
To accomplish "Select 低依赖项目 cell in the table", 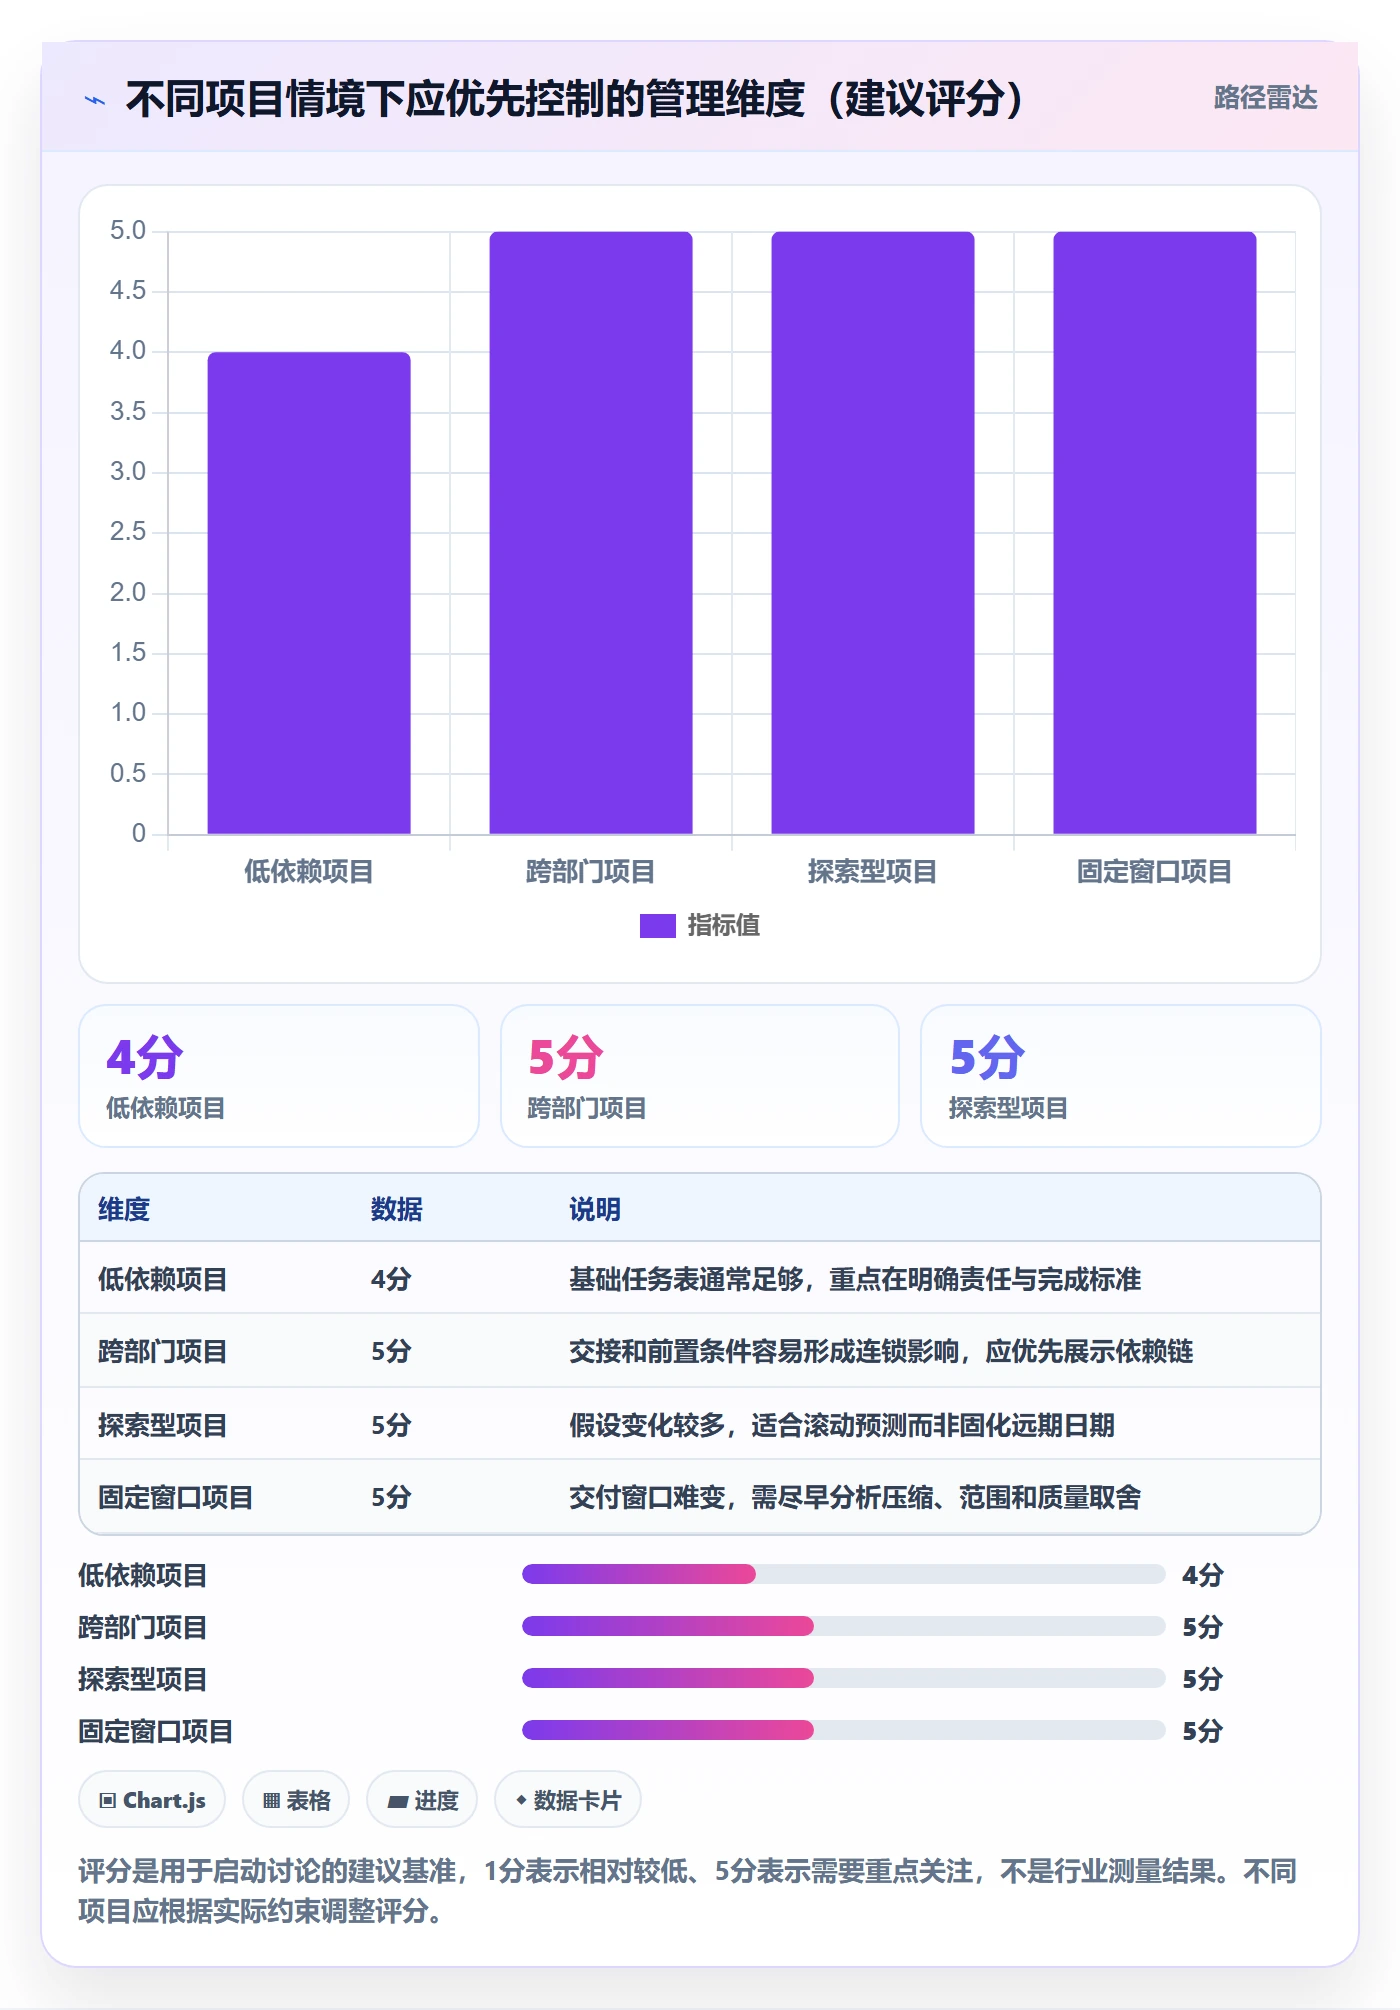I will pyautogui.click(x=163, y=1279).
